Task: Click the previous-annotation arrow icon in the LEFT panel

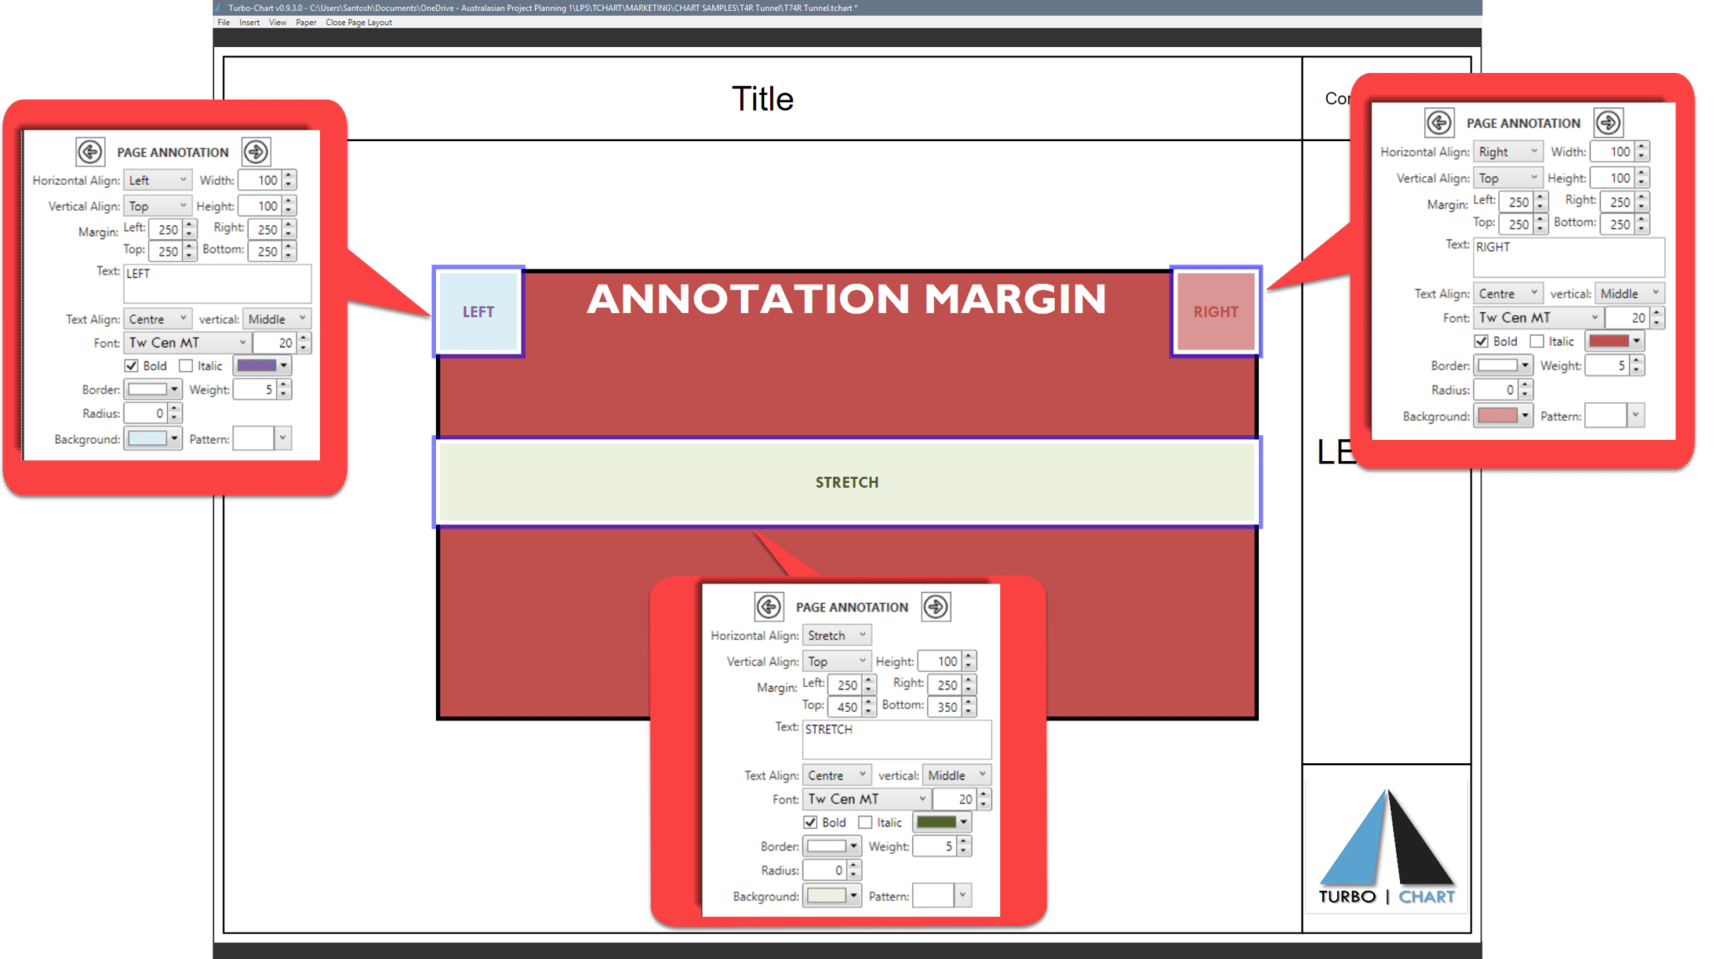Action: [91, 152]
